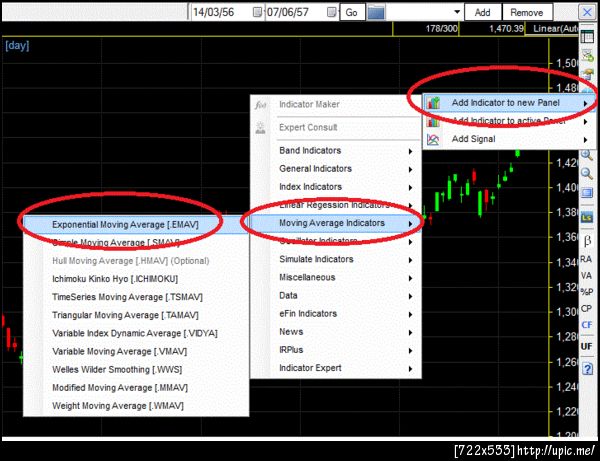Viewport: 600px width, 461px height.
Task: Click the start date field 14/03/56
Action: click(x=222, y=12)
